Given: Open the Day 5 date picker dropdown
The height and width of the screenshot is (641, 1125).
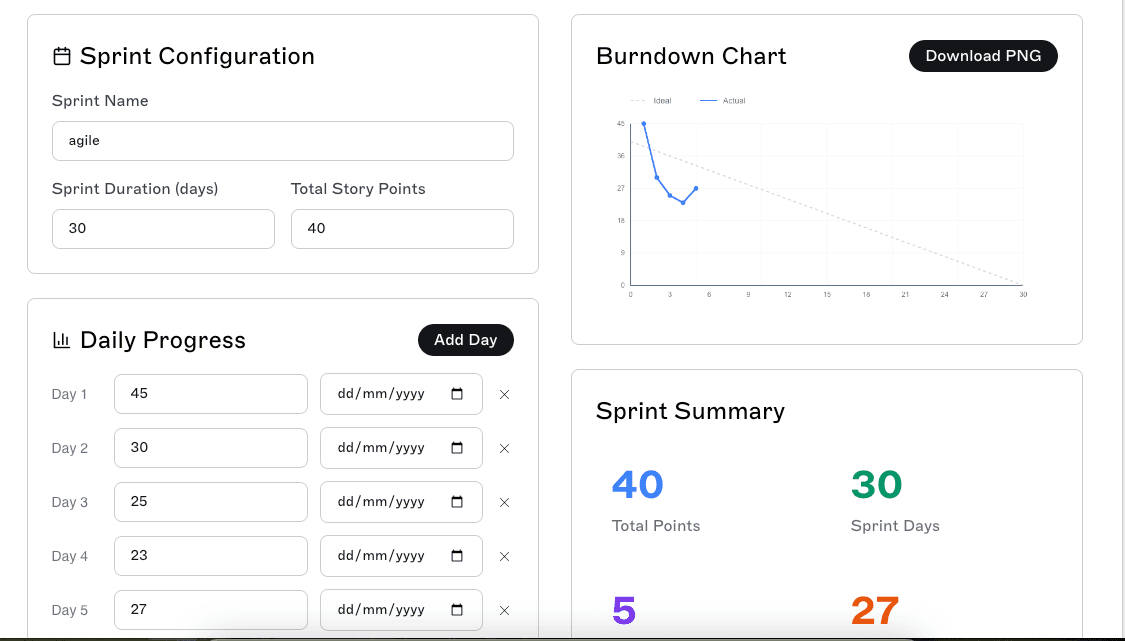Looking at the screenshot, I should (459, 609).
